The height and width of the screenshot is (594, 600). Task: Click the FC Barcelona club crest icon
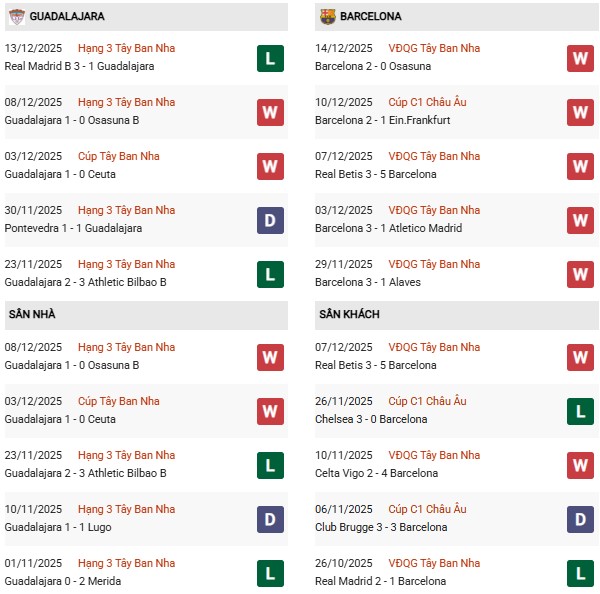(328, 17)
